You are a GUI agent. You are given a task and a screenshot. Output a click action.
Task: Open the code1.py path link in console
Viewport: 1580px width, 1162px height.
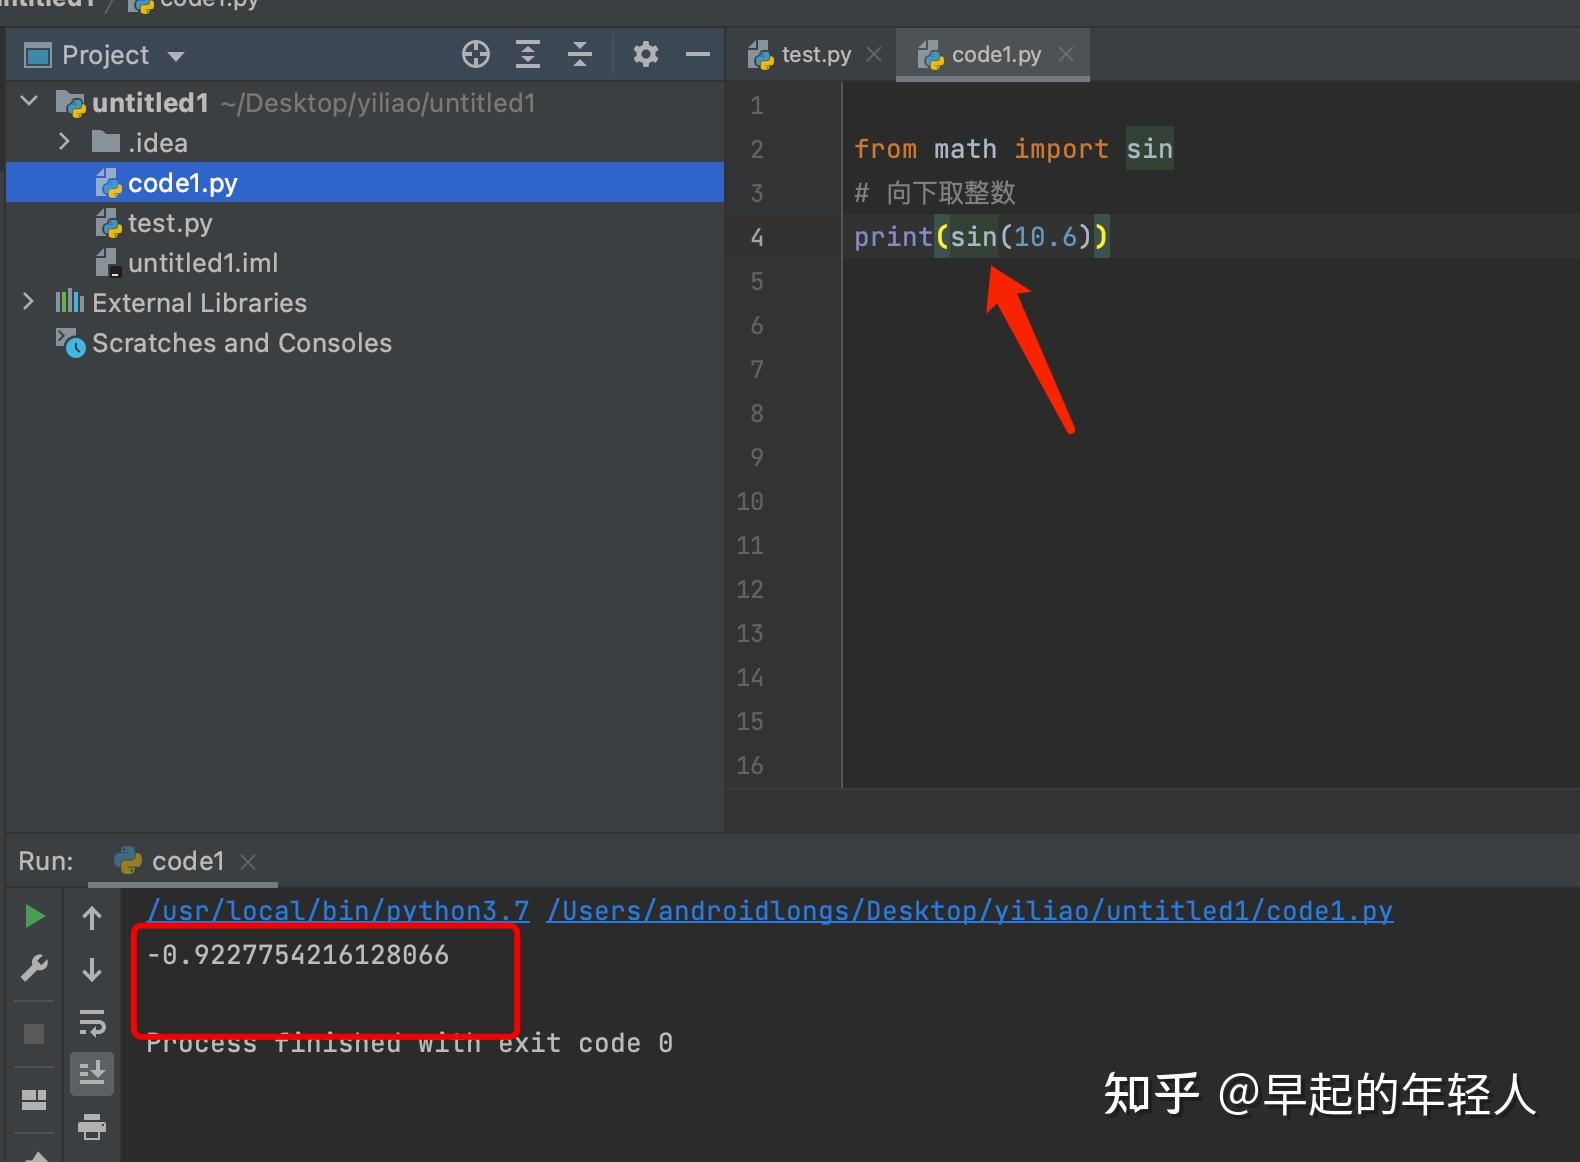tap(969, 911)
